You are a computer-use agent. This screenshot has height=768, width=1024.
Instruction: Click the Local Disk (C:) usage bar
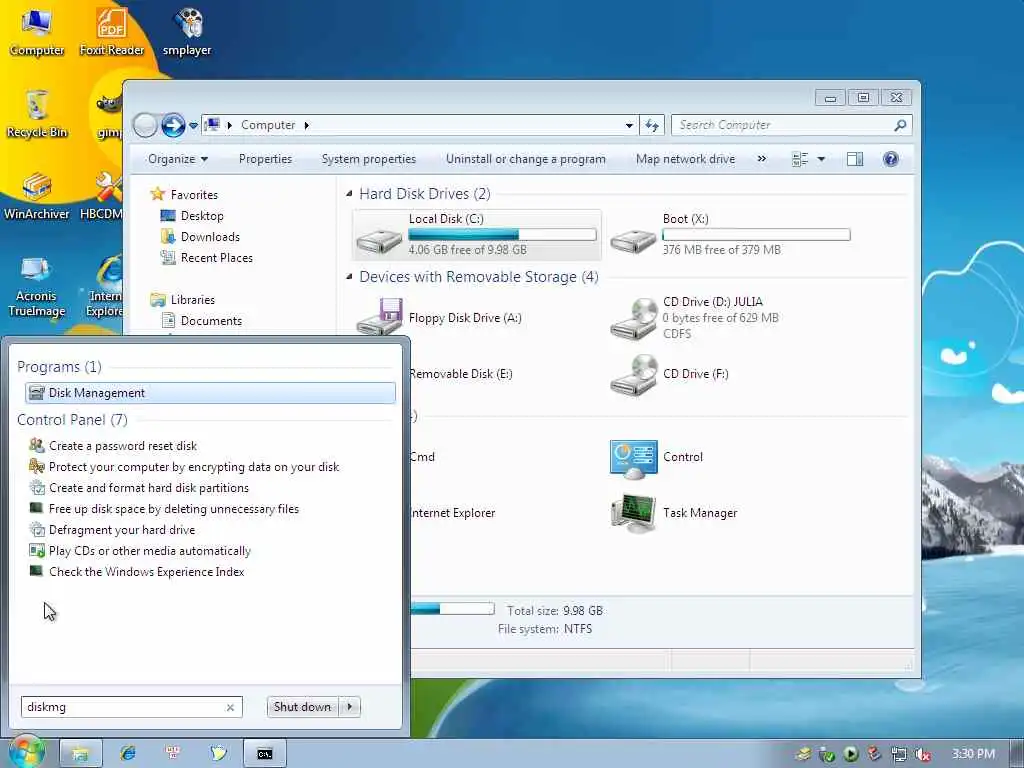click(x=502, y=234)
